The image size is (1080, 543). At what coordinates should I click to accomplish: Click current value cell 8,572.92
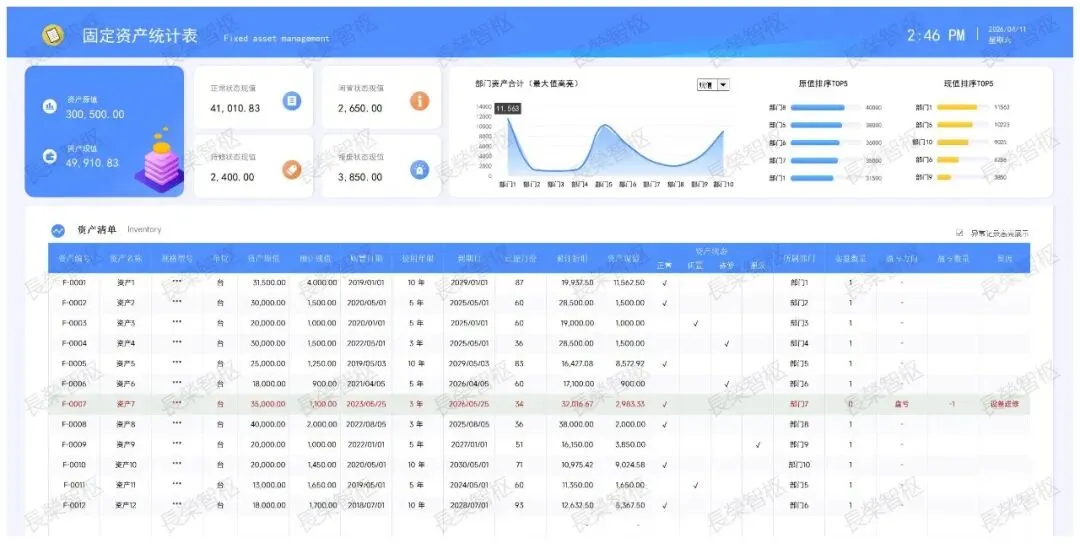[x=625, y=363]
